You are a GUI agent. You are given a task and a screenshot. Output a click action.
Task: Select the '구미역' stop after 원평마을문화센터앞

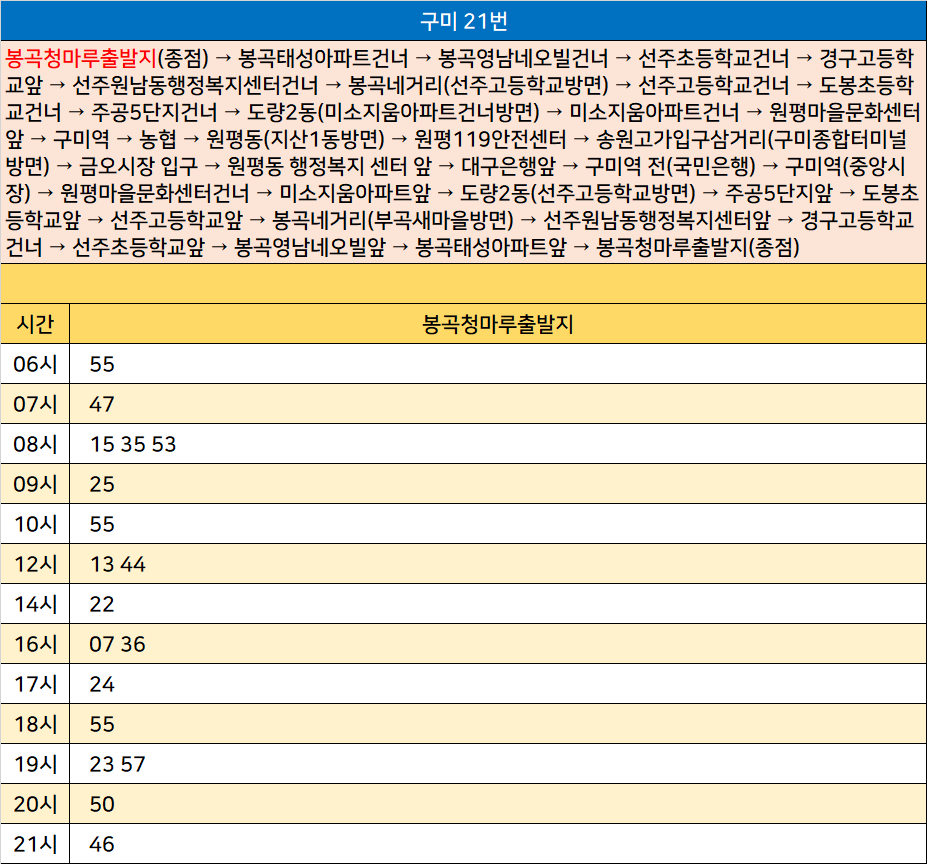pos(81,139)
